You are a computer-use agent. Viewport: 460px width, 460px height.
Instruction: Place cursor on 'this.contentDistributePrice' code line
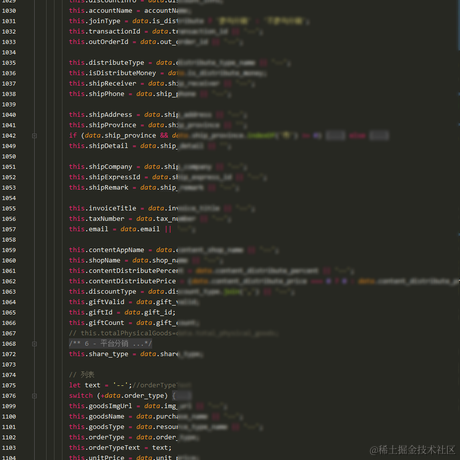pos(264,281)
